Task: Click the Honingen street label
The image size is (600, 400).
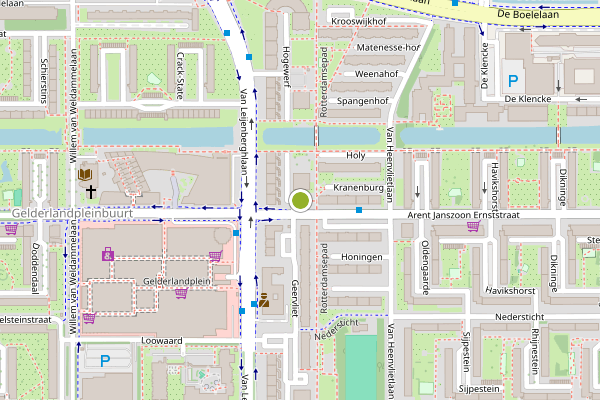Action: 362,257
